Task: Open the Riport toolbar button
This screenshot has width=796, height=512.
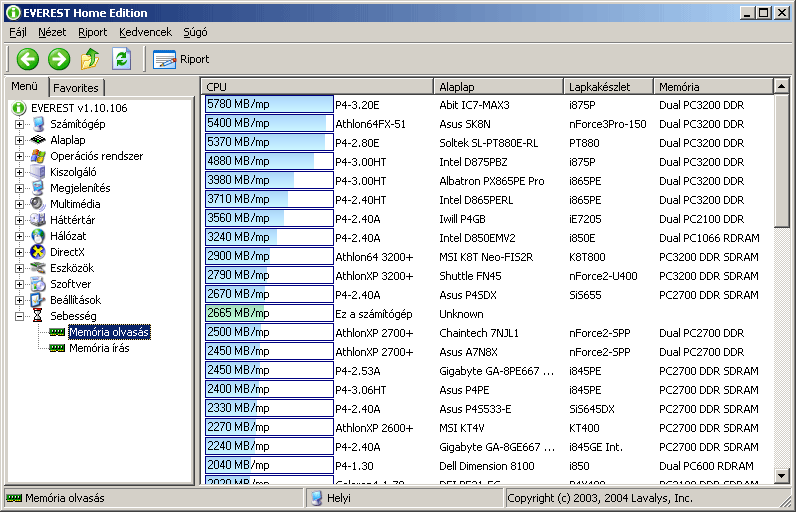Action: coord(181,59)
